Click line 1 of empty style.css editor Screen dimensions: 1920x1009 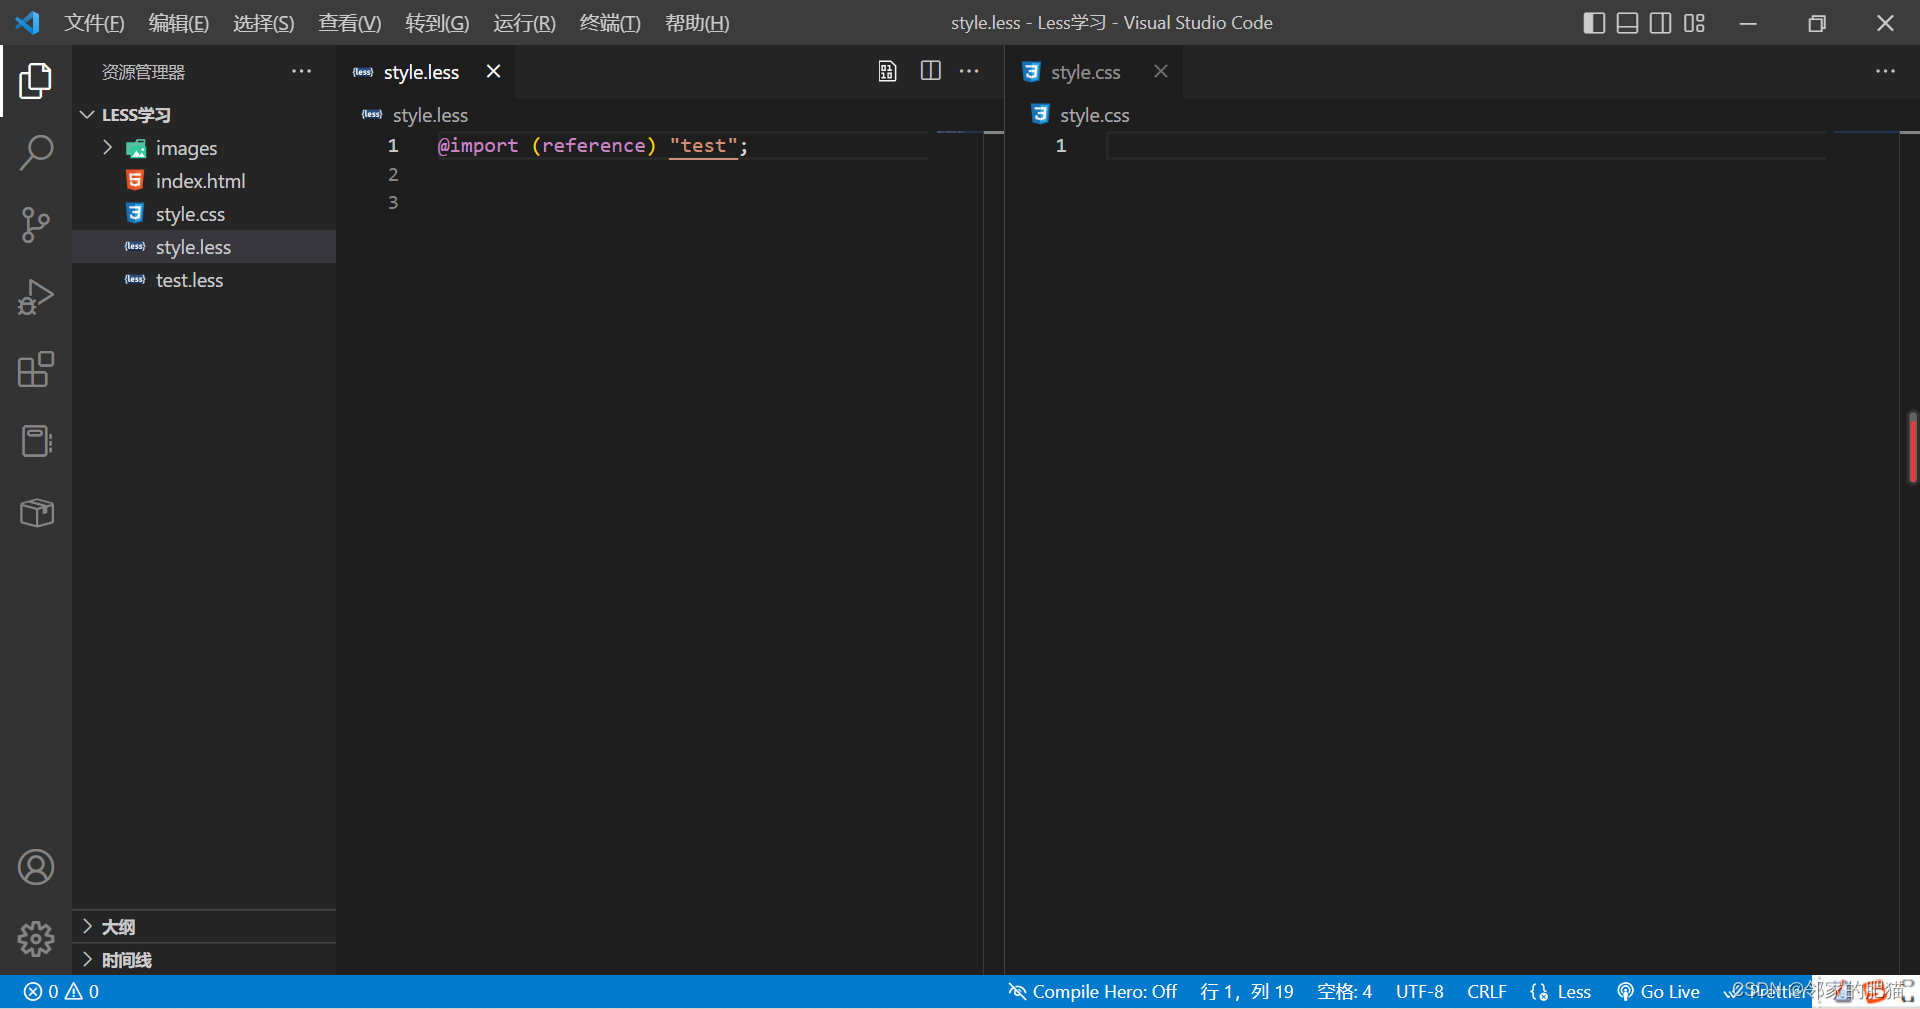coord(1466,146)
